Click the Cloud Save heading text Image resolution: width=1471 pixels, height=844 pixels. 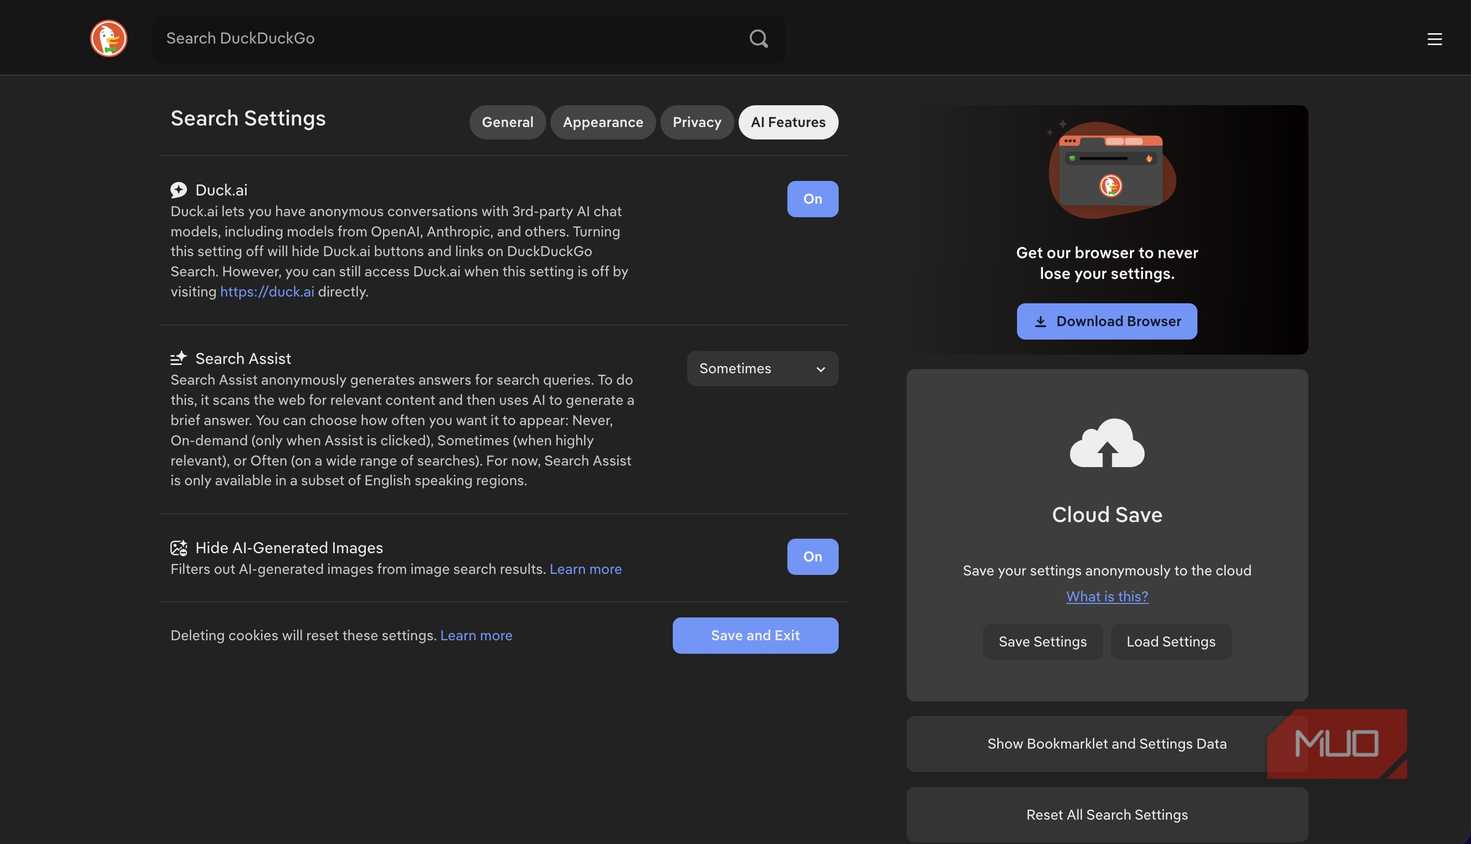point(1107,515)
